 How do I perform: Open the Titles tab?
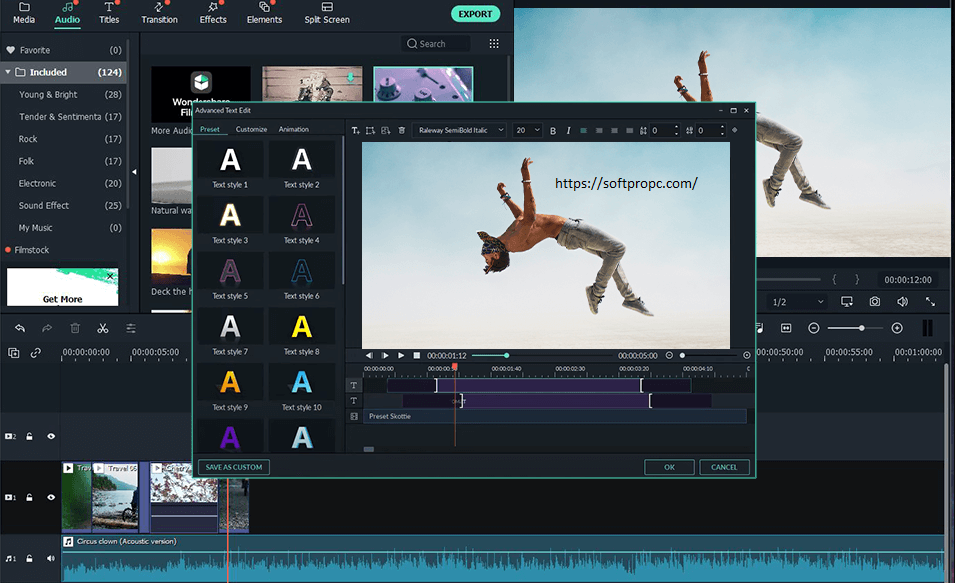[109, 13]
